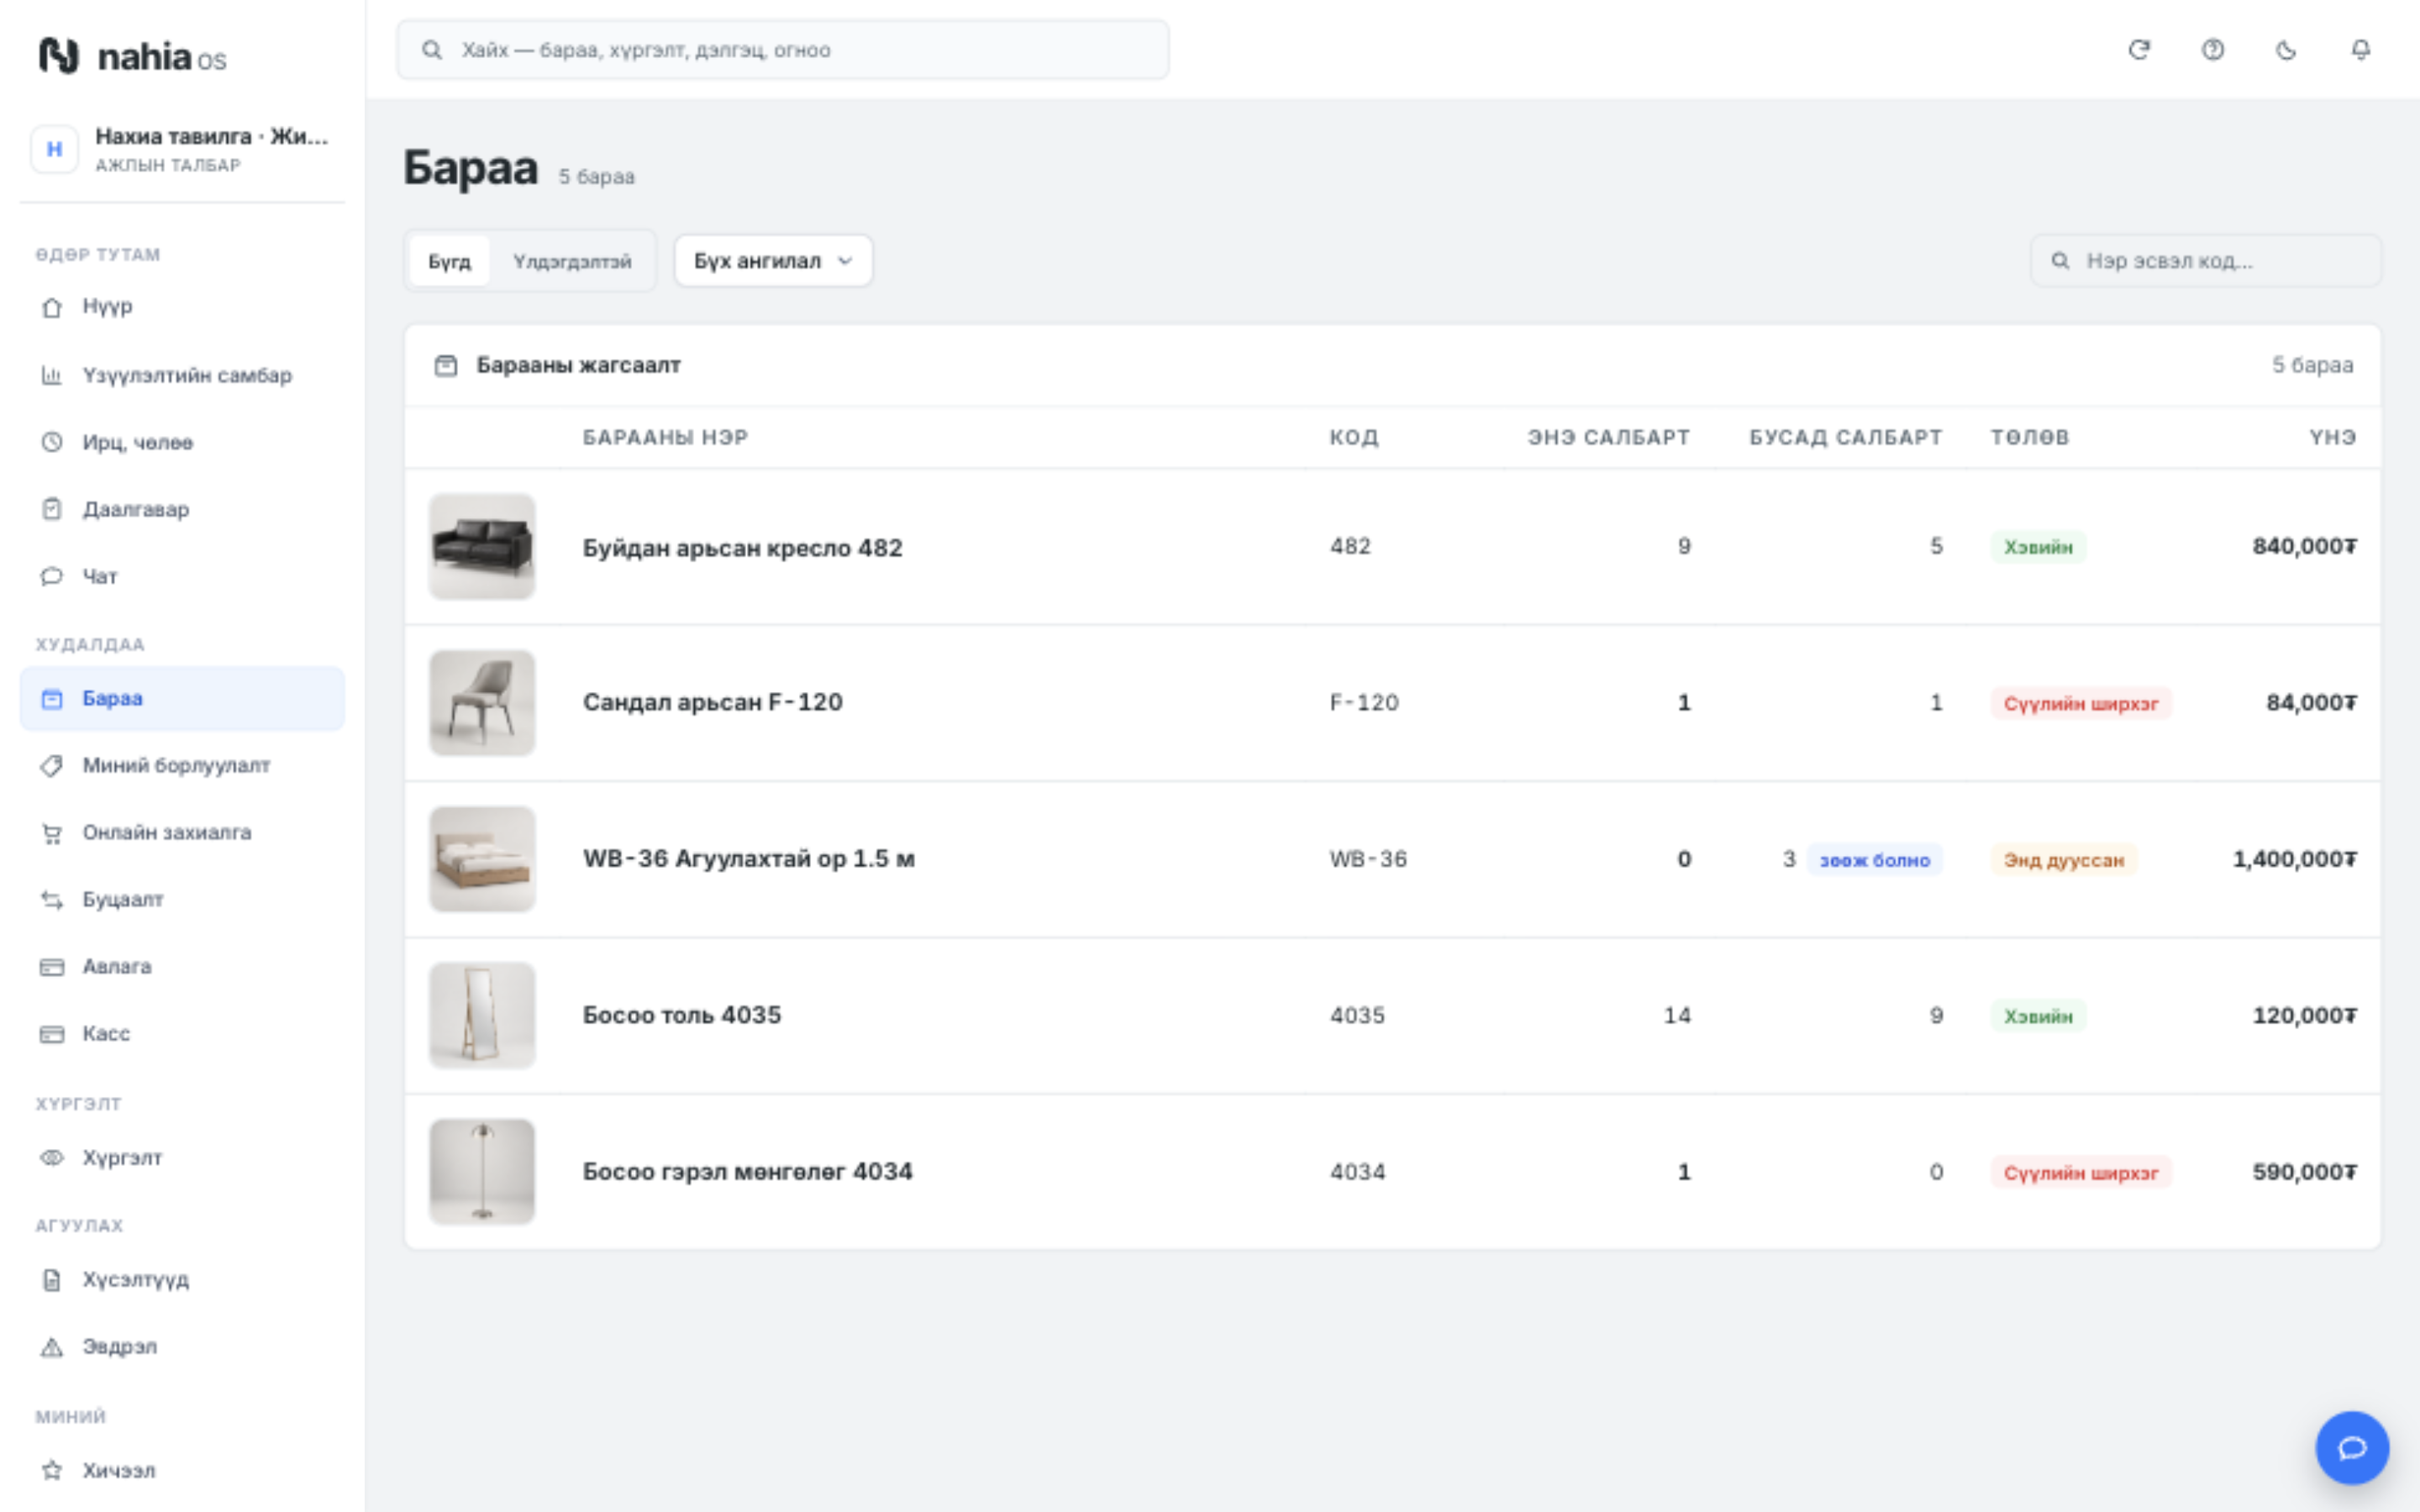Expand the Бүх ангилал dropdown
Image resolution: width=2420 pixels, height=1512 pixels.
pyautogui.click(x=773, y=261)
